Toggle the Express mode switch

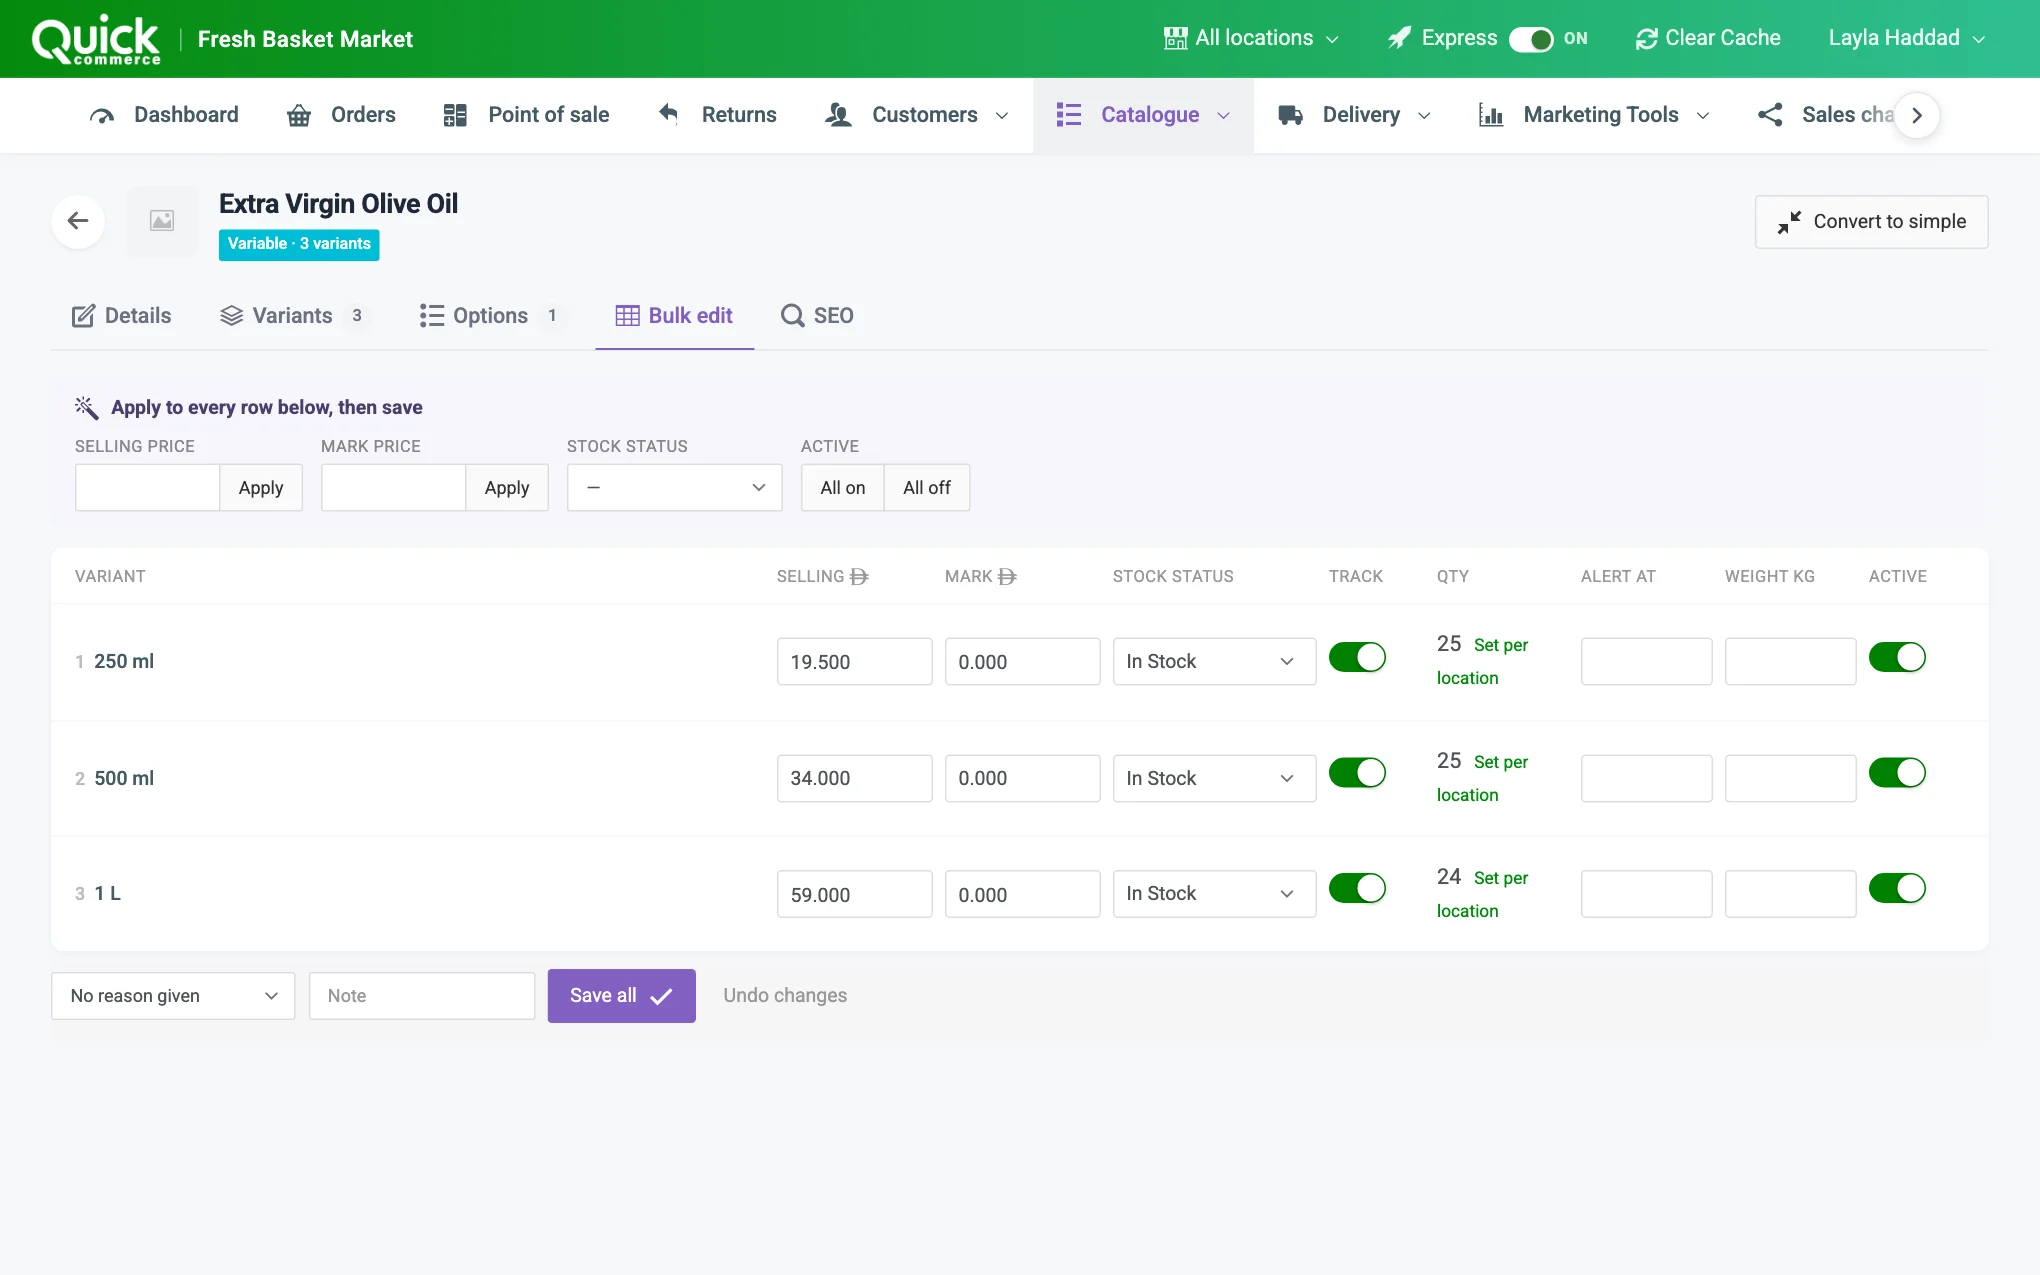click(1531, 39)
